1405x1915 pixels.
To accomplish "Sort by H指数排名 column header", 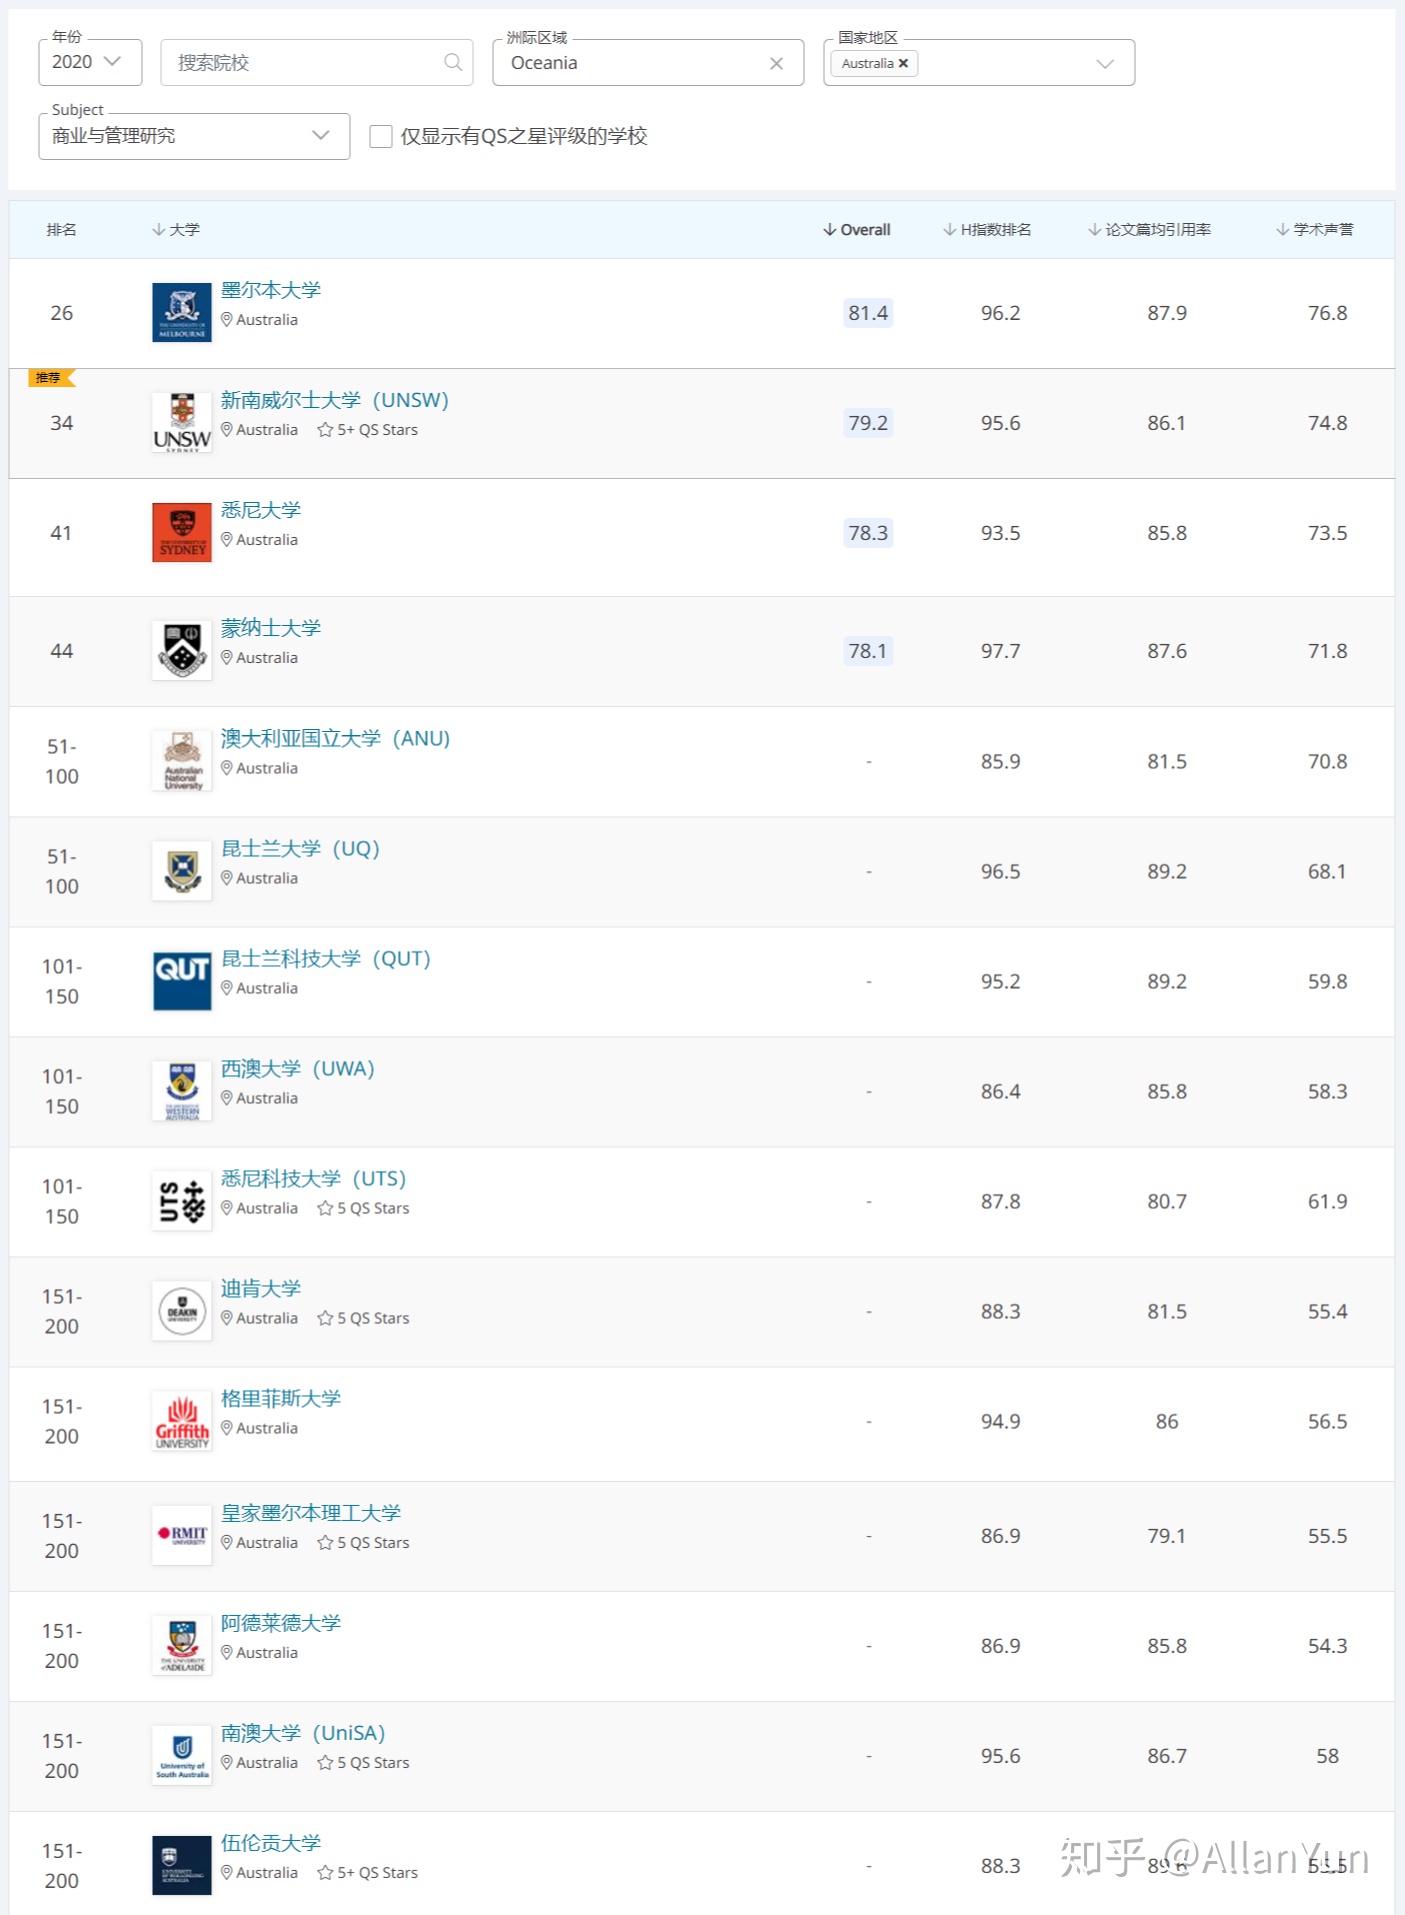I will (987, 230).
